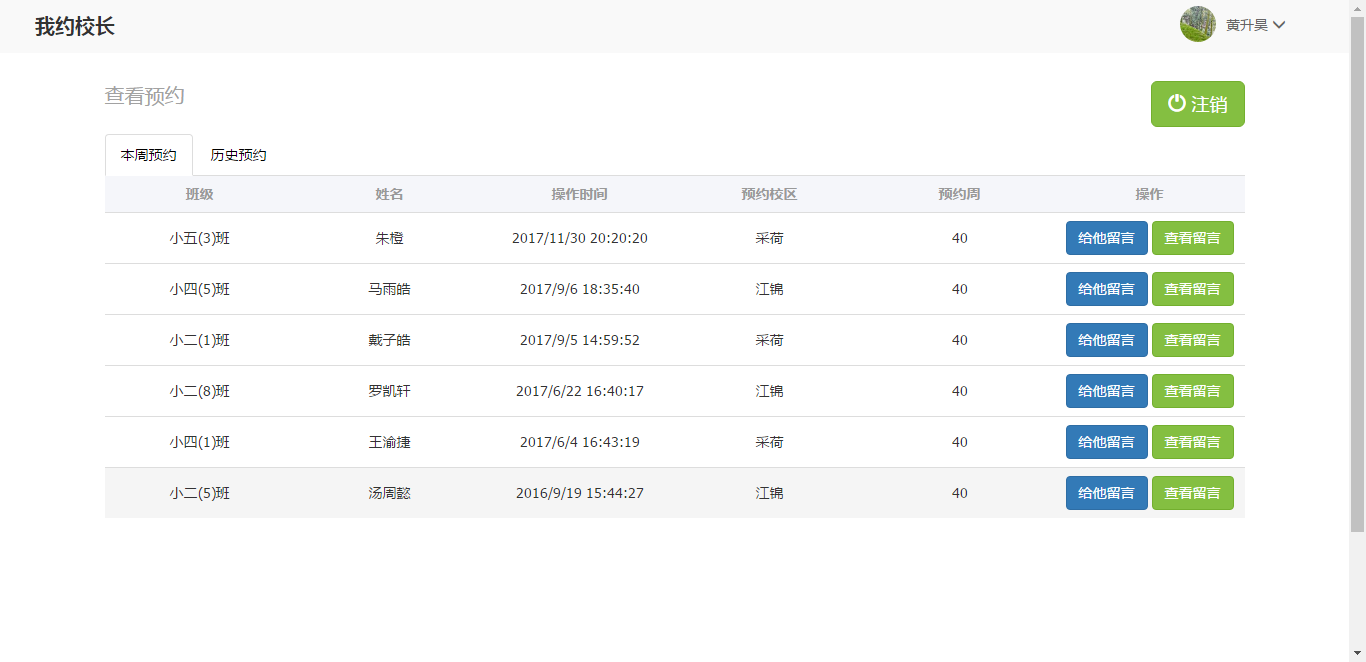Click 给他留言 for 王渝捷

pos(1106,442)
